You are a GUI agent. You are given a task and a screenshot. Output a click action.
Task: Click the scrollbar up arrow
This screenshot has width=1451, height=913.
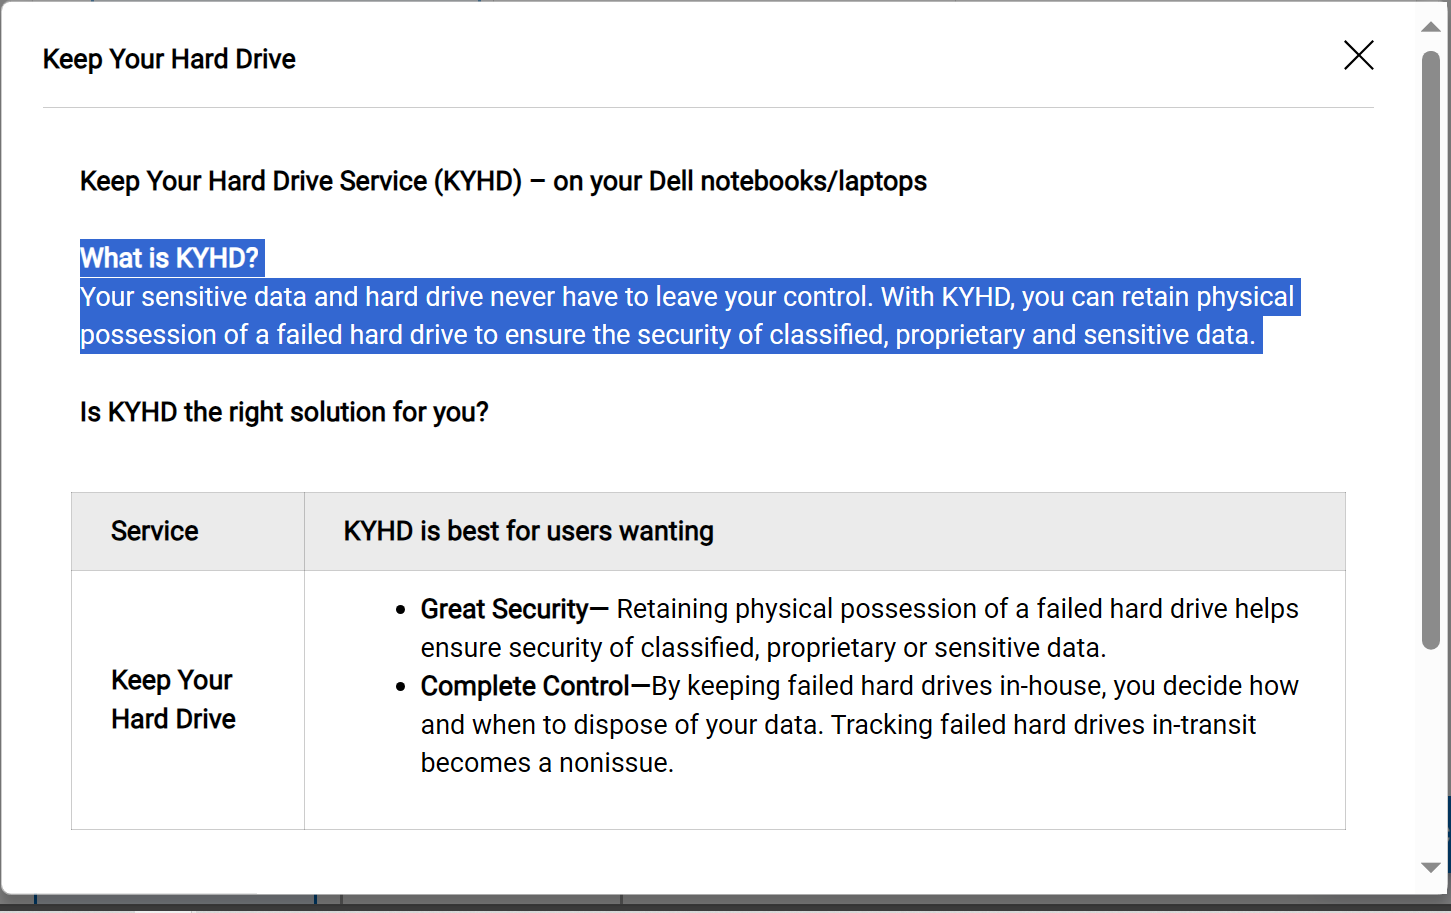click(x=1431, y=27)
